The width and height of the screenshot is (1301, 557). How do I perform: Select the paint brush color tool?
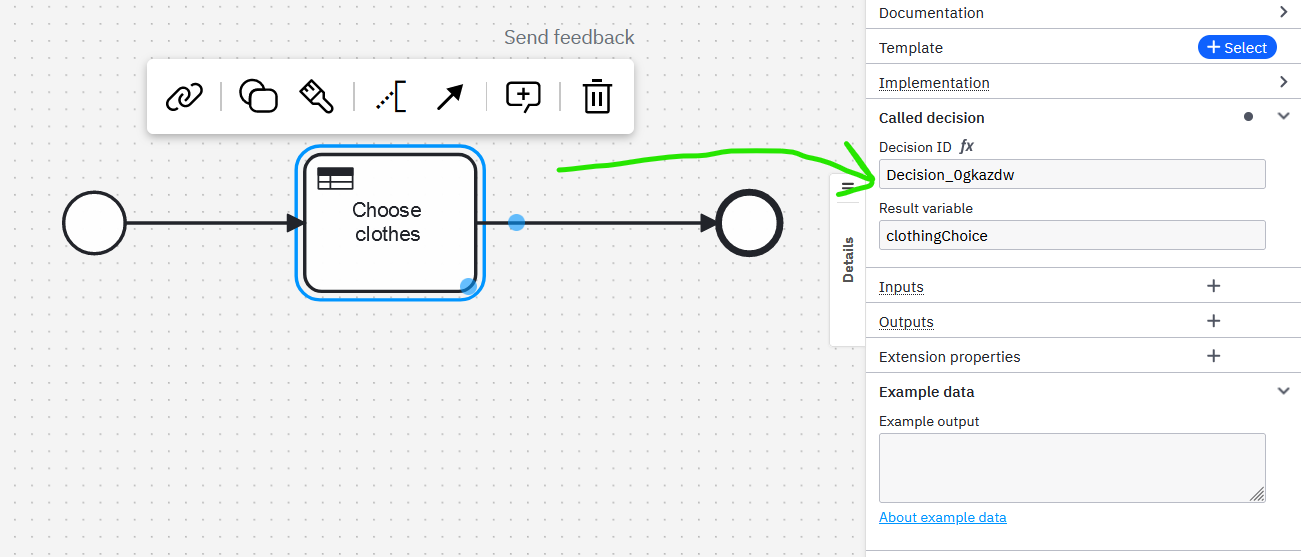[316, 96]
